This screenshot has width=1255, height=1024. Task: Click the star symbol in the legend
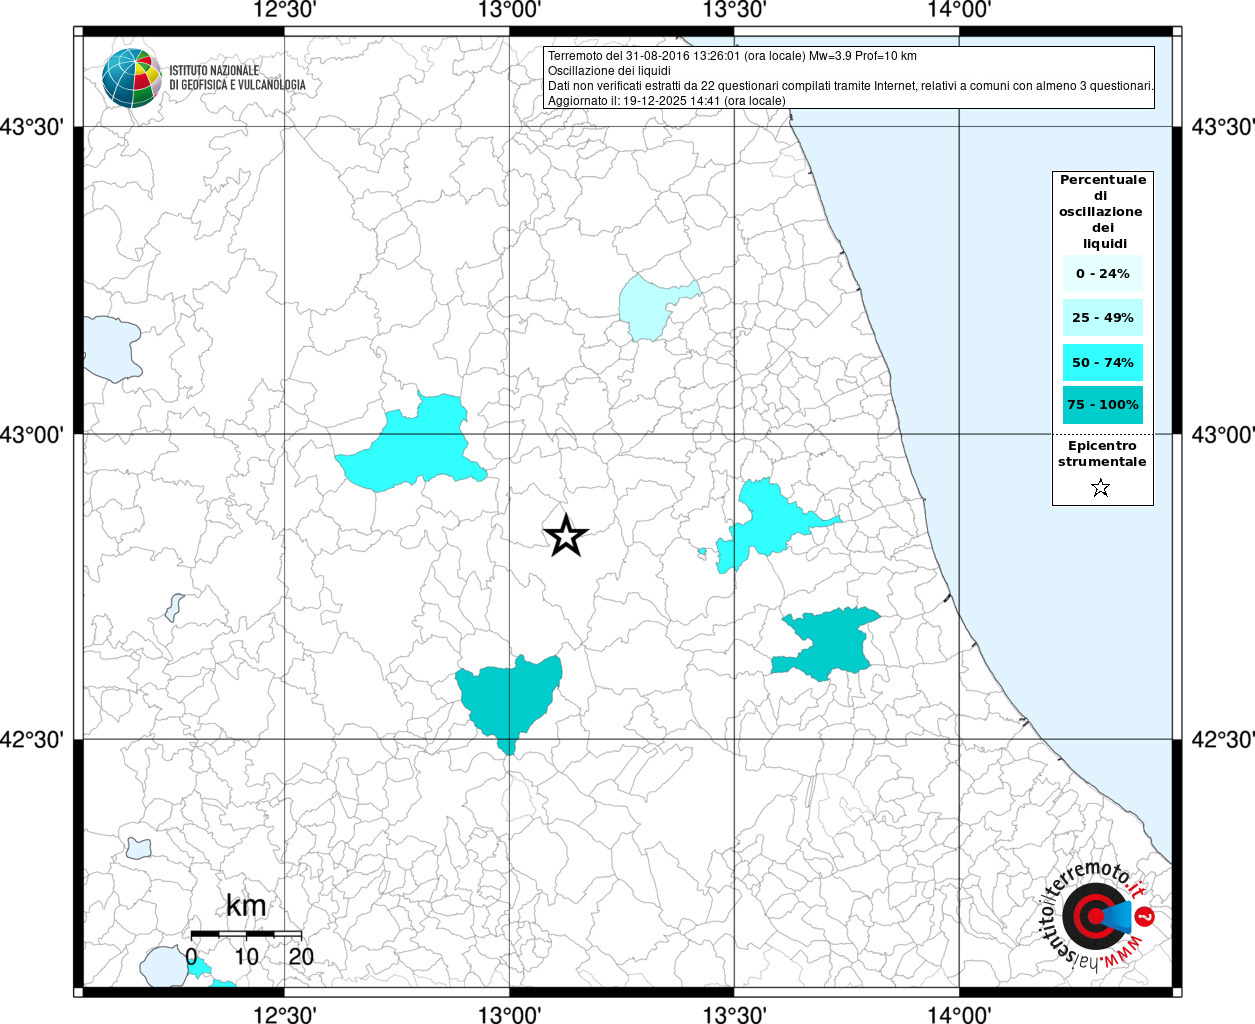pos(1101,488)
